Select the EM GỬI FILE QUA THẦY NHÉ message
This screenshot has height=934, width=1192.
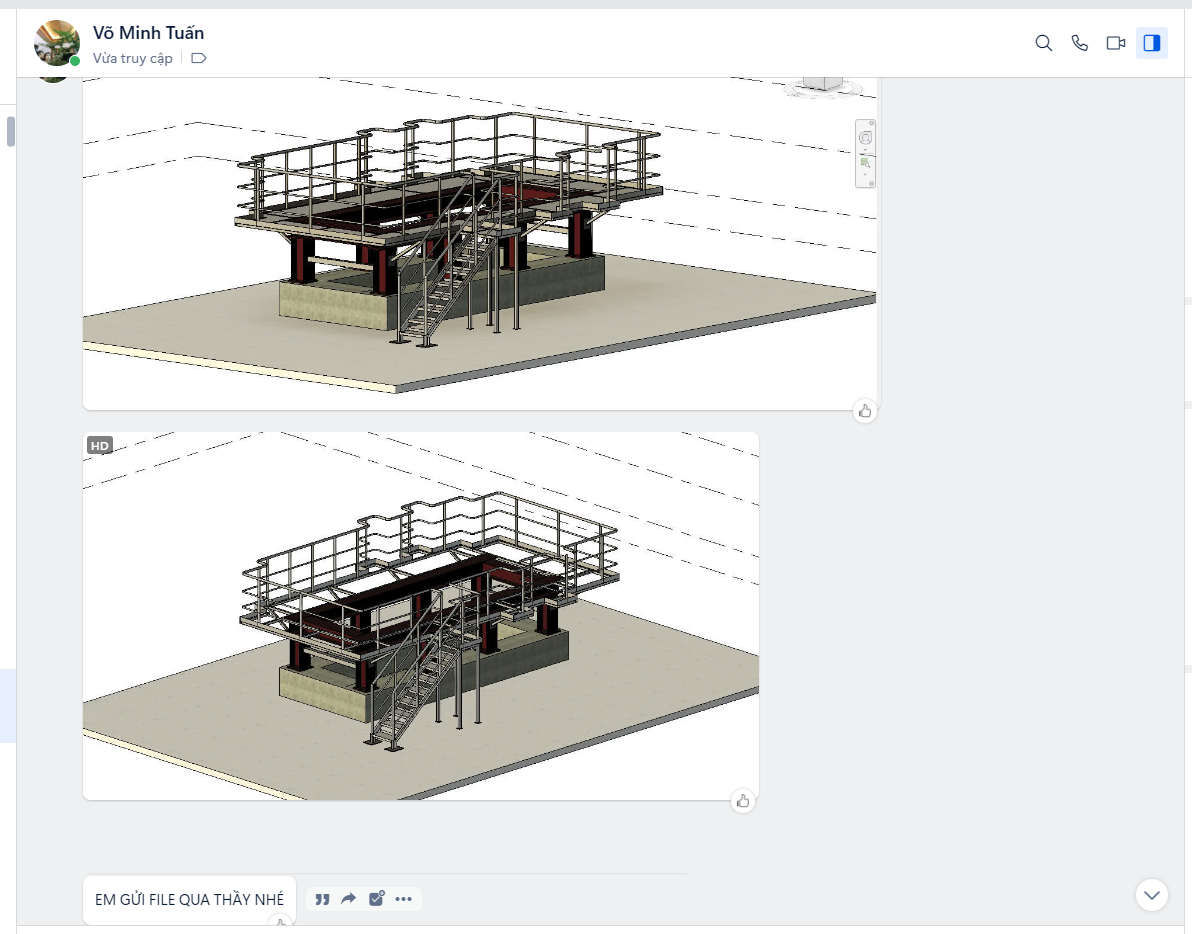[189, 899]
